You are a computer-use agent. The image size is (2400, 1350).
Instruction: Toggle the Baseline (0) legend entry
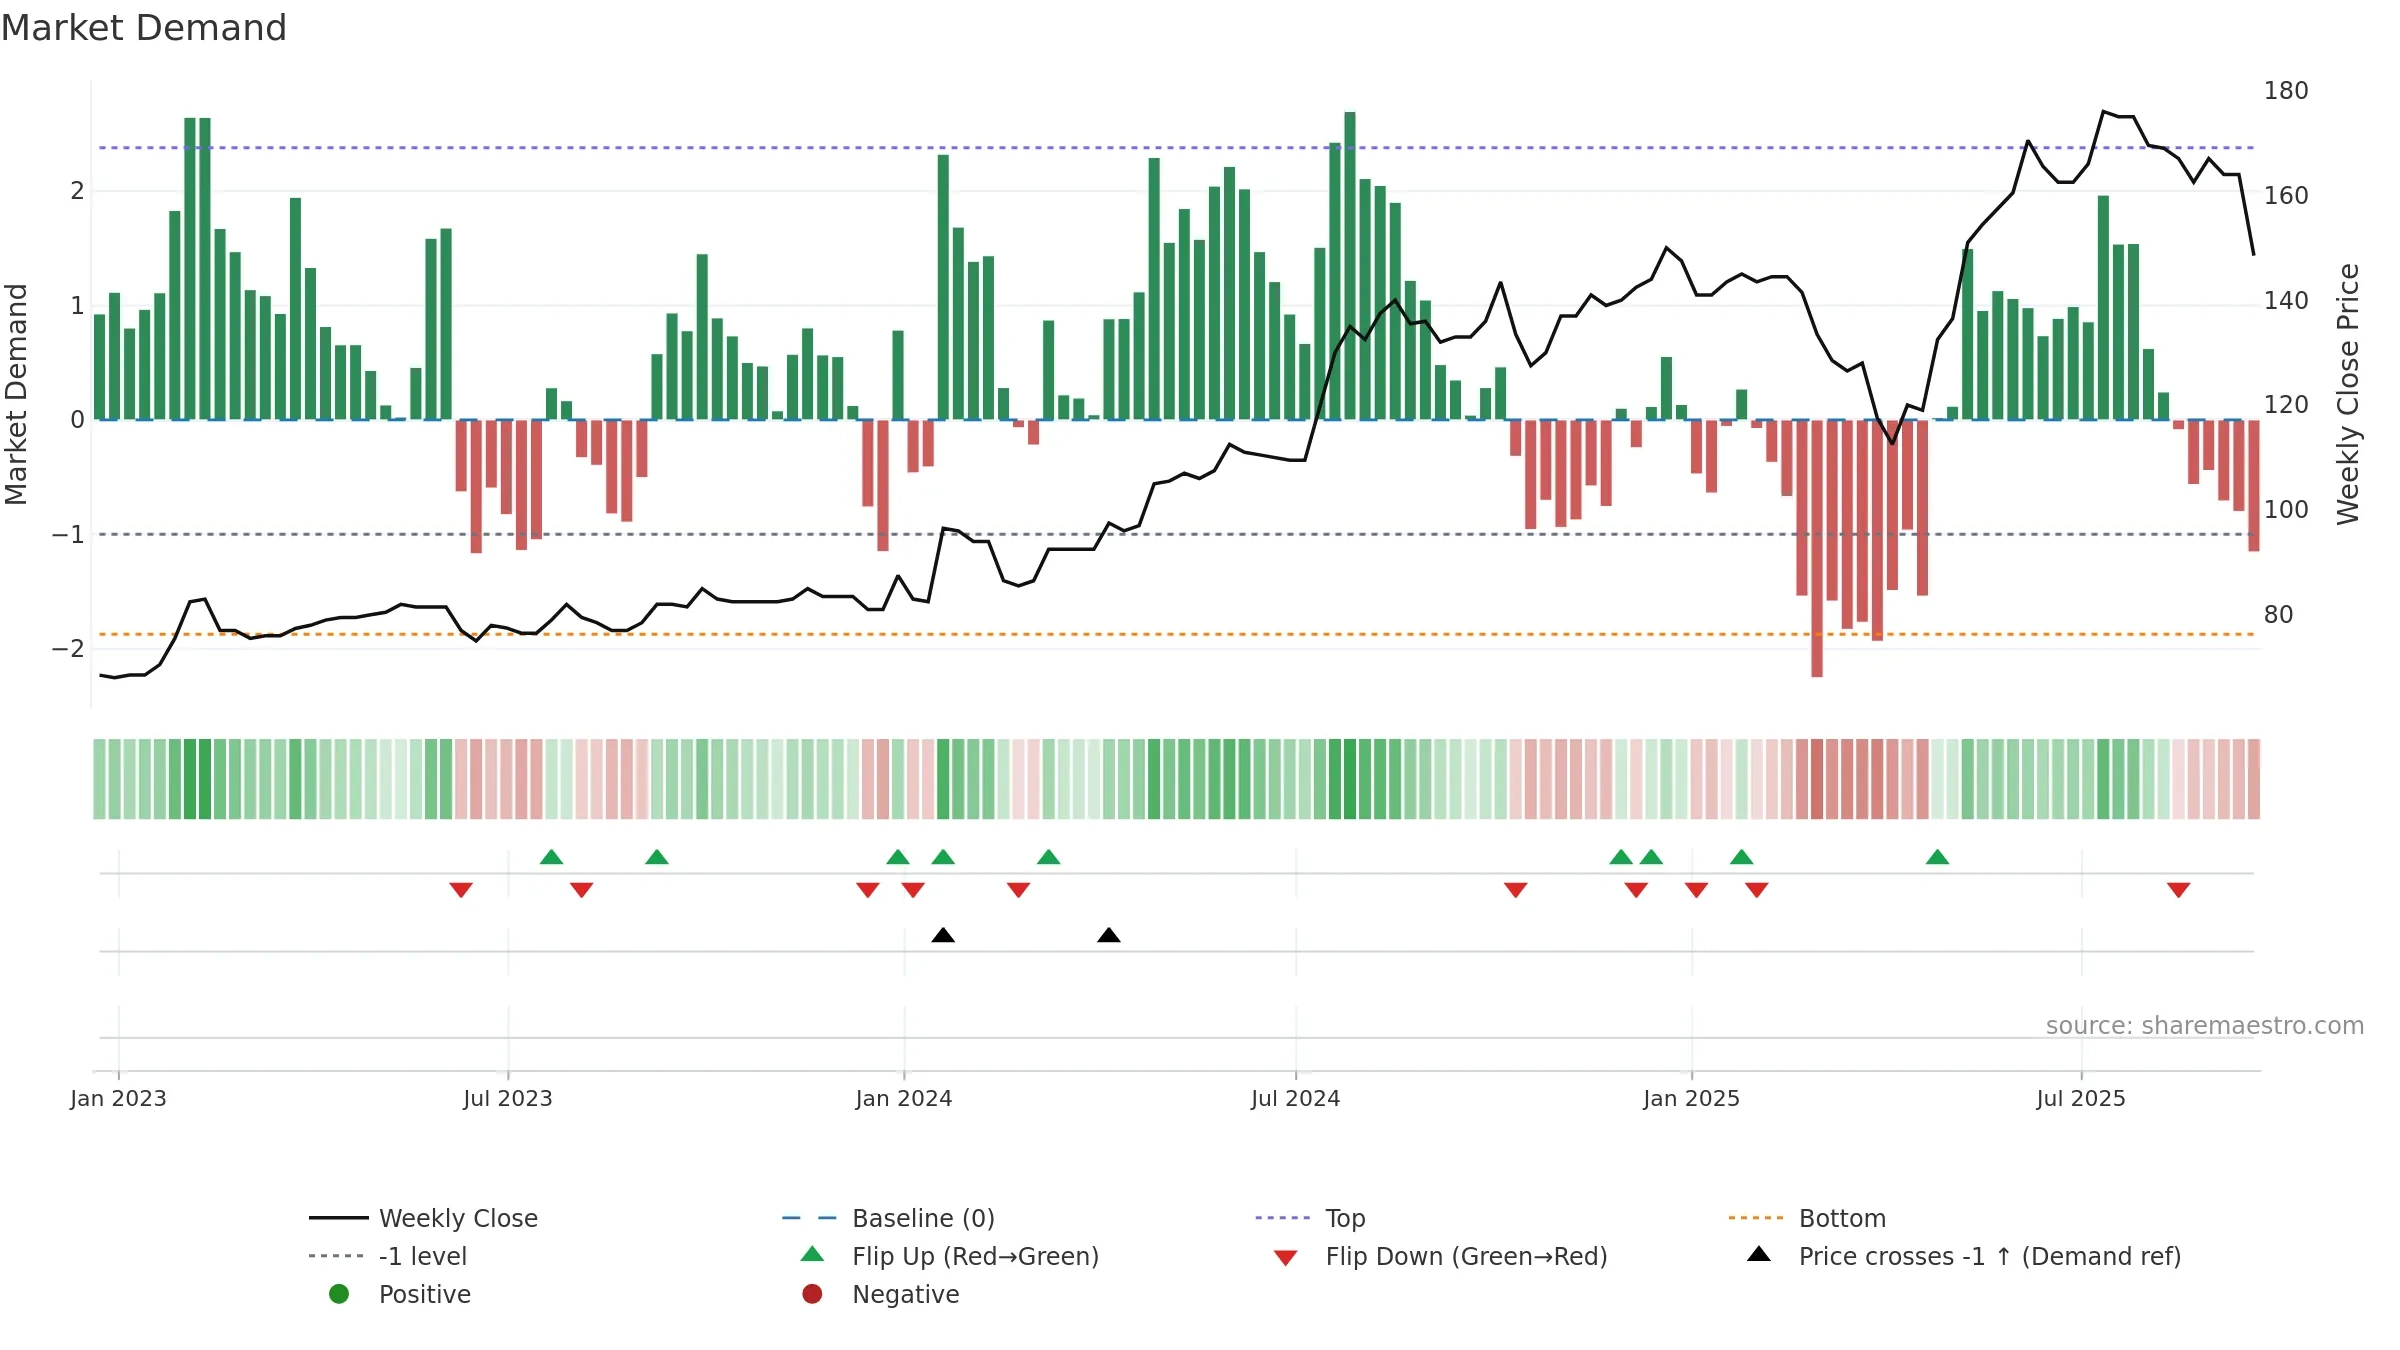pos(888,1218)
